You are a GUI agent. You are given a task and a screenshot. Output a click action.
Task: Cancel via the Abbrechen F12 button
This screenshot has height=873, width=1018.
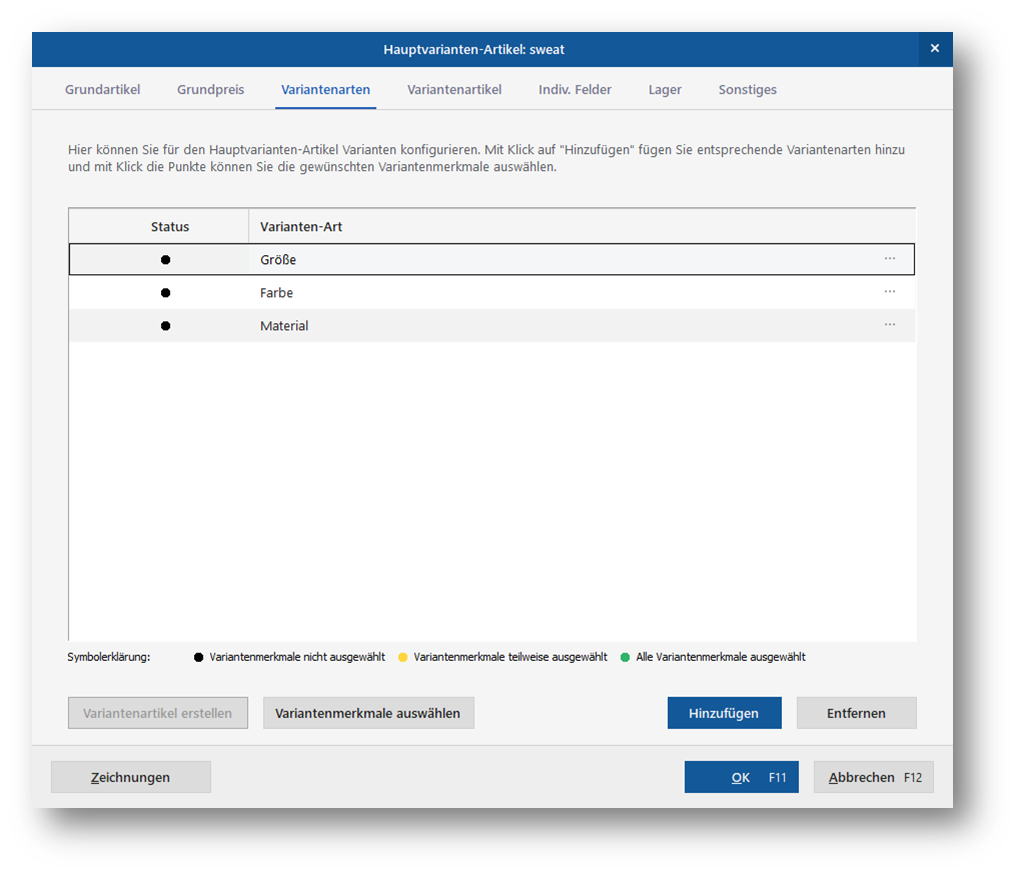point(873,777)
